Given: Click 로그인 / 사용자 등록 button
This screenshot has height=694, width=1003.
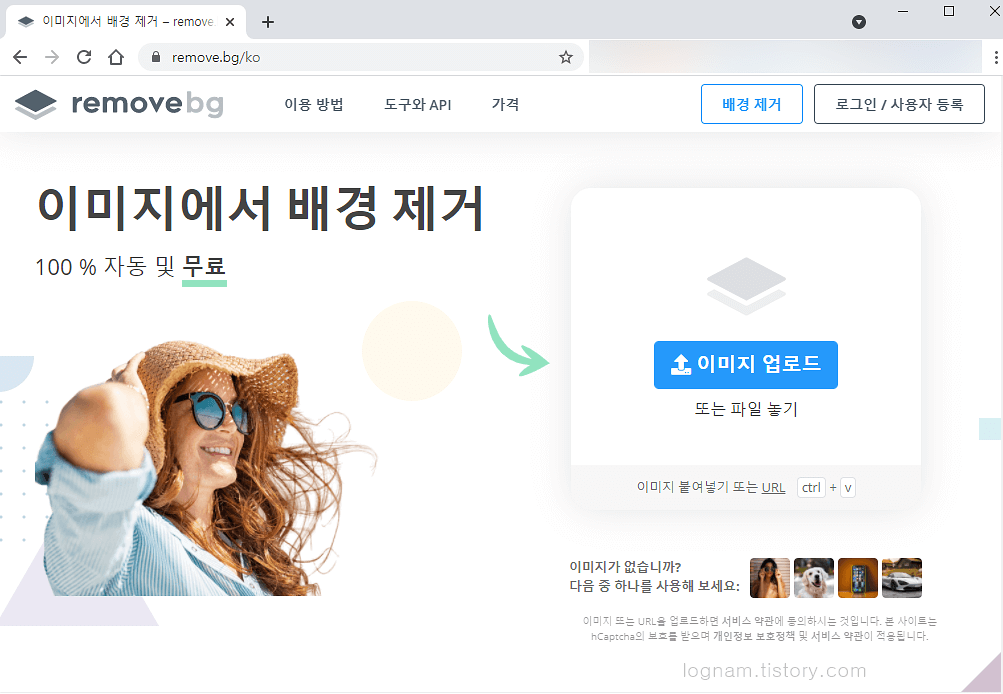Looking at the screenshot, I should (899, 104).
